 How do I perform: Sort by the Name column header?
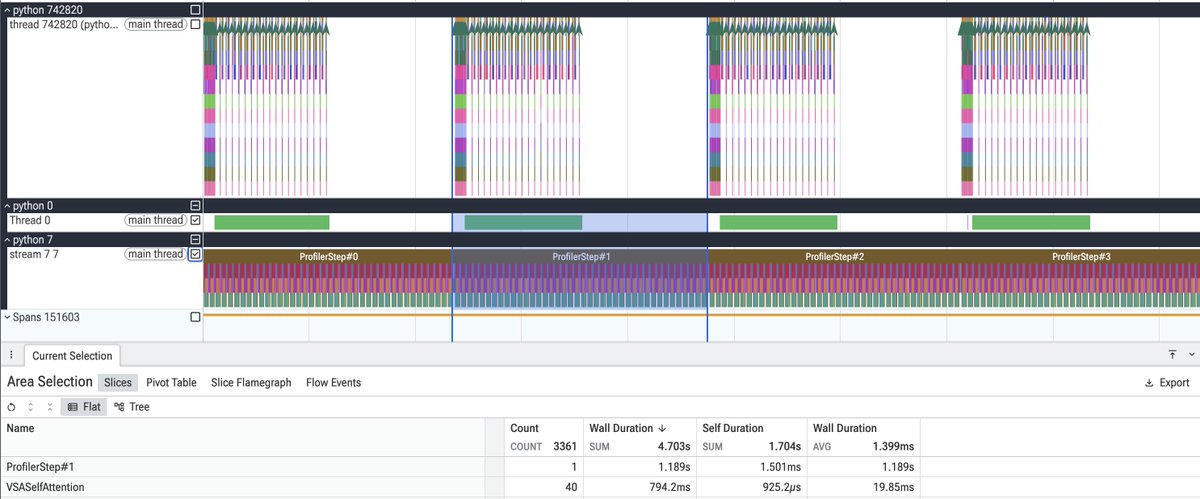pyautogui.click(x=21, y=428)
